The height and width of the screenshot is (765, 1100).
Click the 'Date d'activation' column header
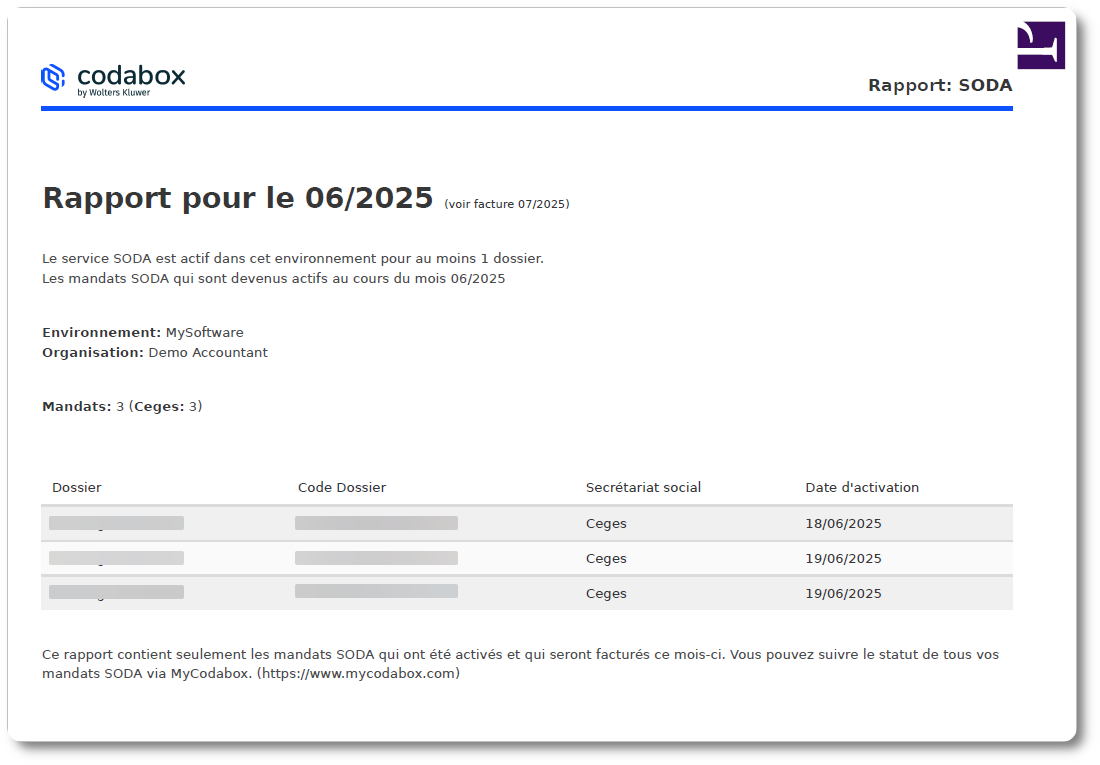tap(862, 487)
